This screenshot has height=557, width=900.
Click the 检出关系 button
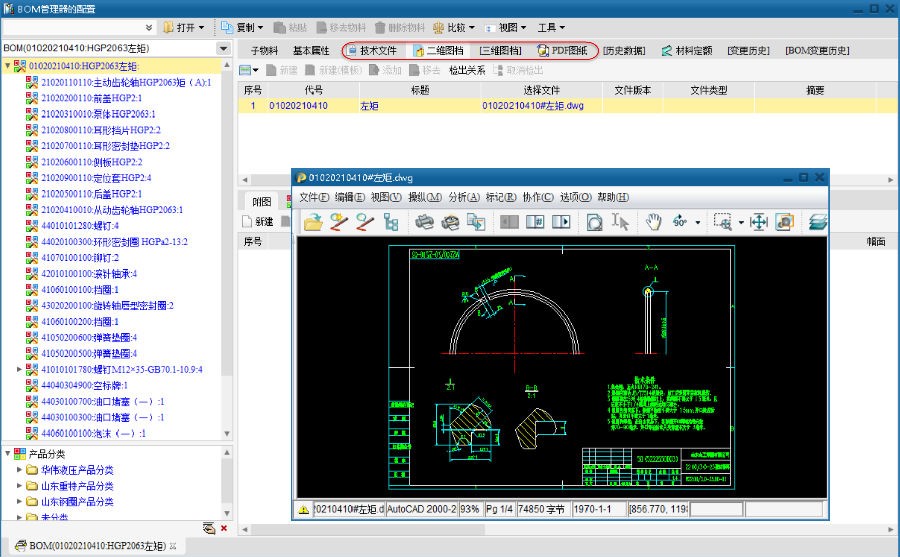pyautogui.click(x=467, y=71)
